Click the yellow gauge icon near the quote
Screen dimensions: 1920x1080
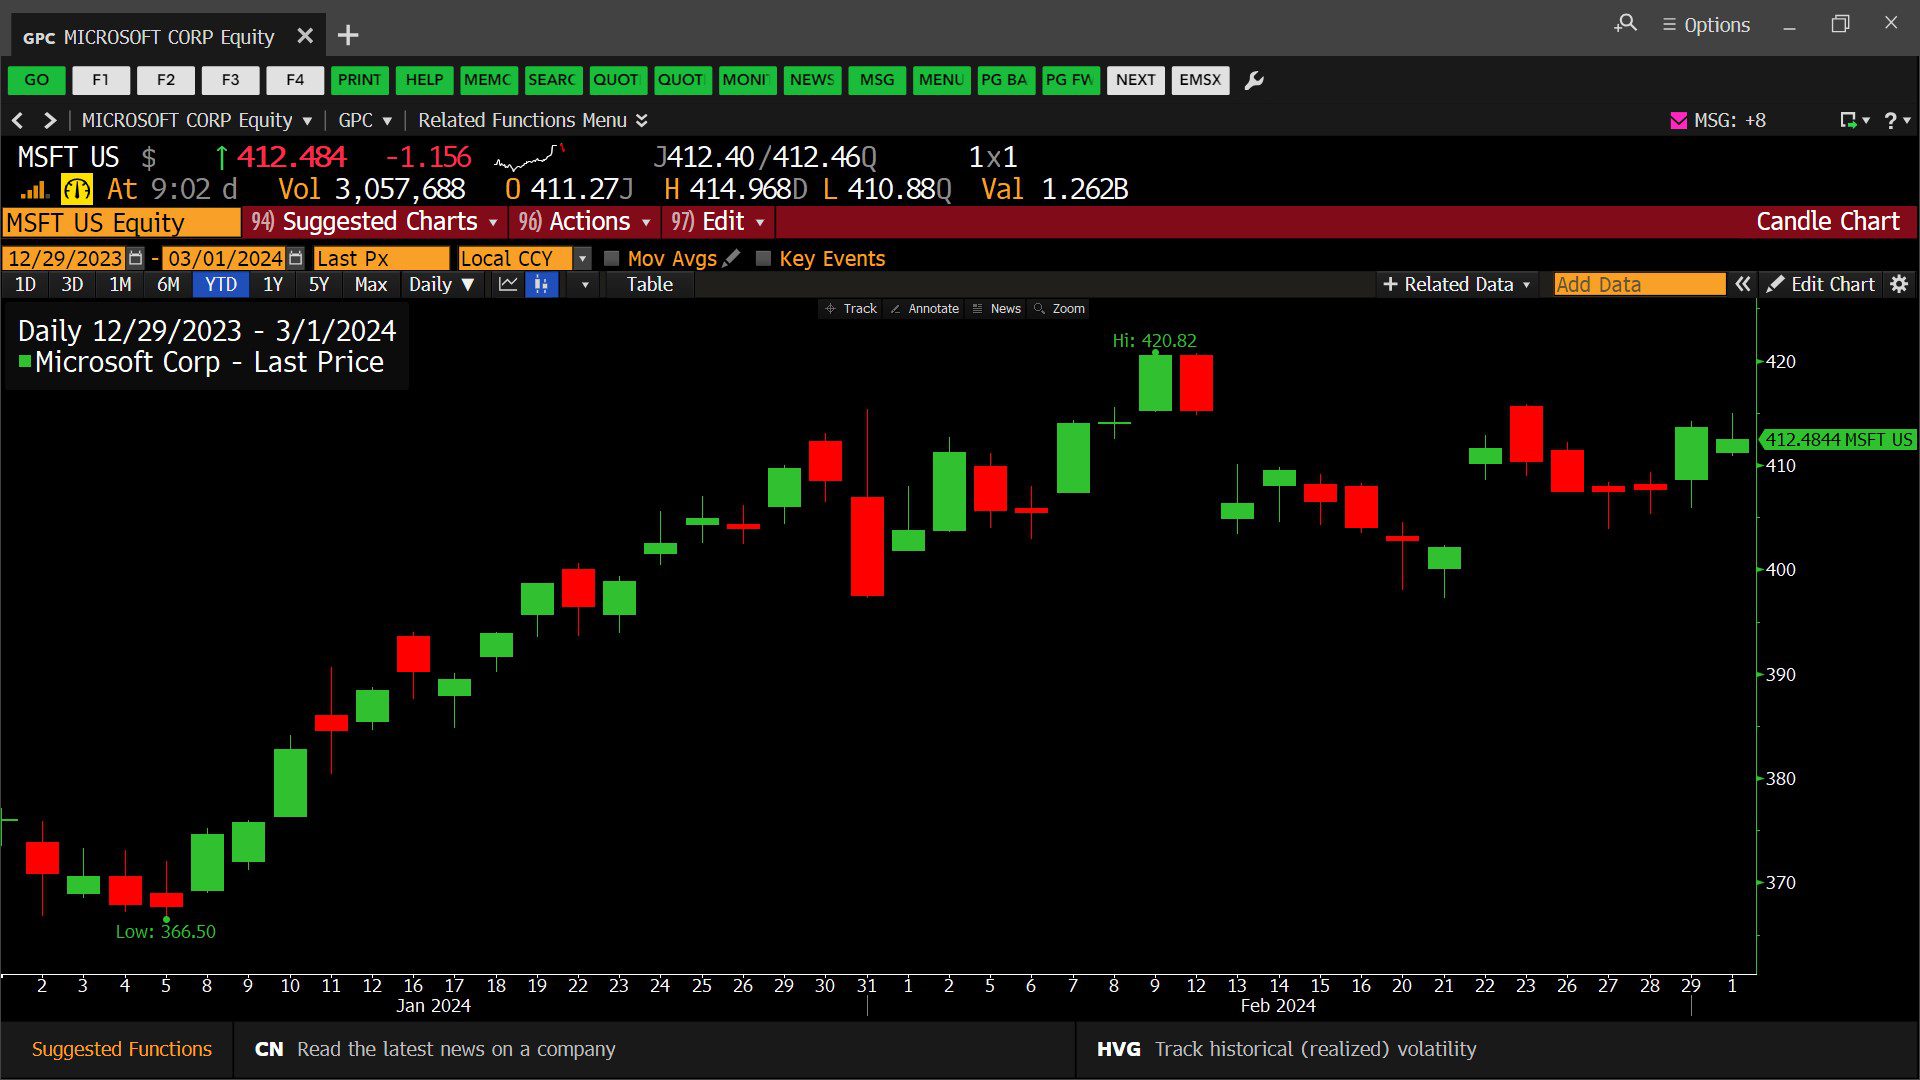[x=77, y=189]
